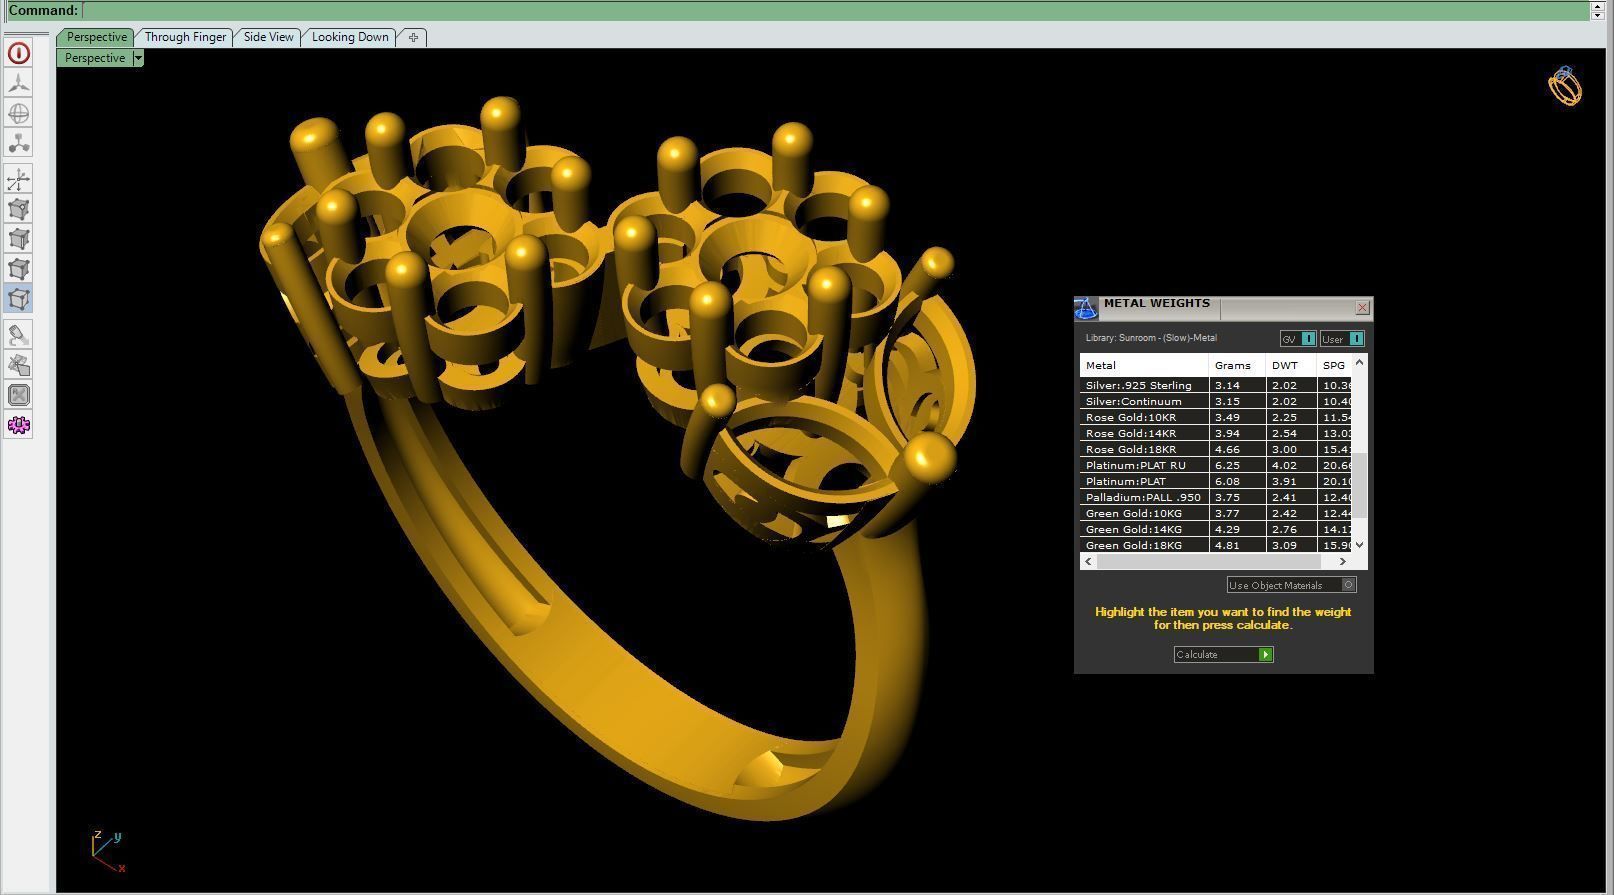Select the Green Gold:18KG row

[x=1217, y=545]
